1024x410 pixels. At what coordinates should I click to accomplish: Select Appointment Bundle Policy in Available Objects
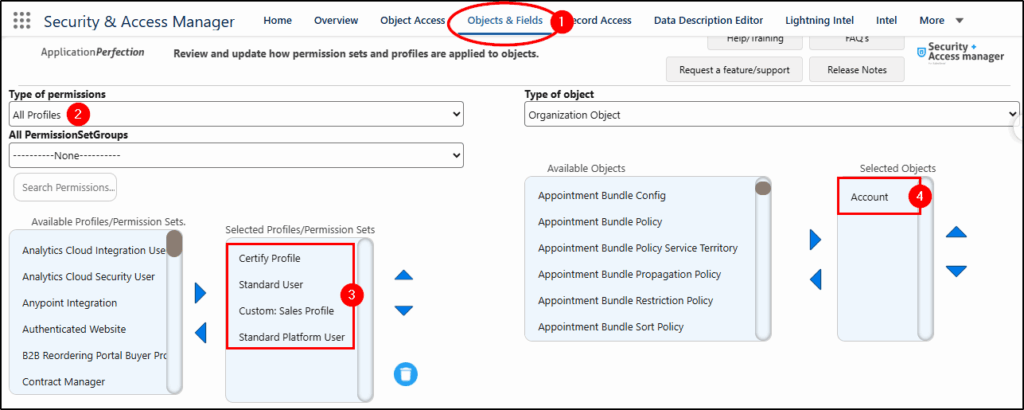(x=600, y=221)
